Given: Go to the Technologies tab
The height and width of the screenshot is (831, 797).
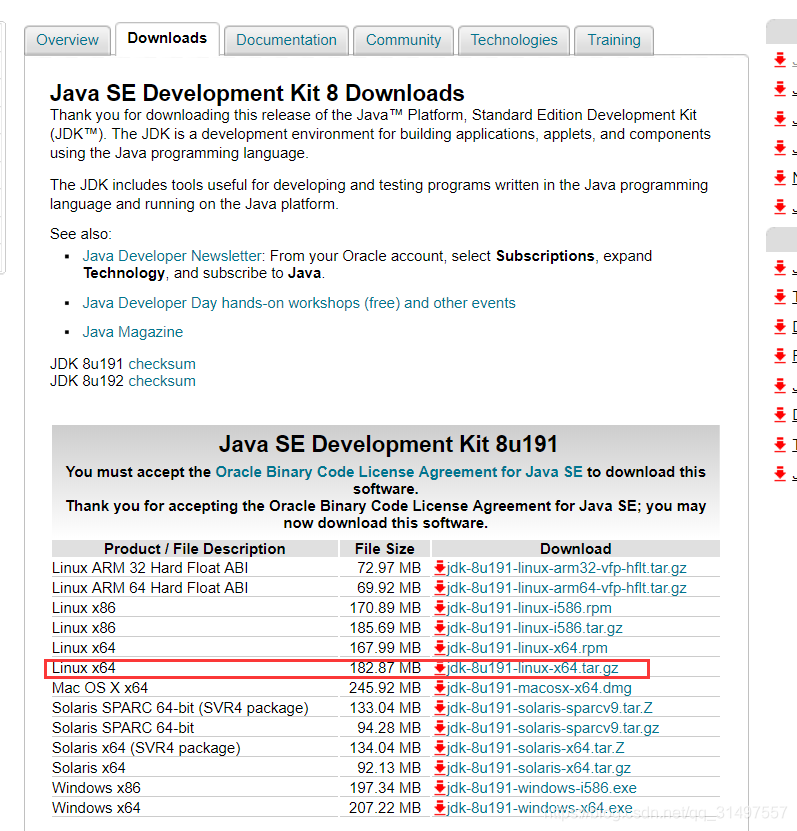Looking at the screenshot, I should point(514,40).
